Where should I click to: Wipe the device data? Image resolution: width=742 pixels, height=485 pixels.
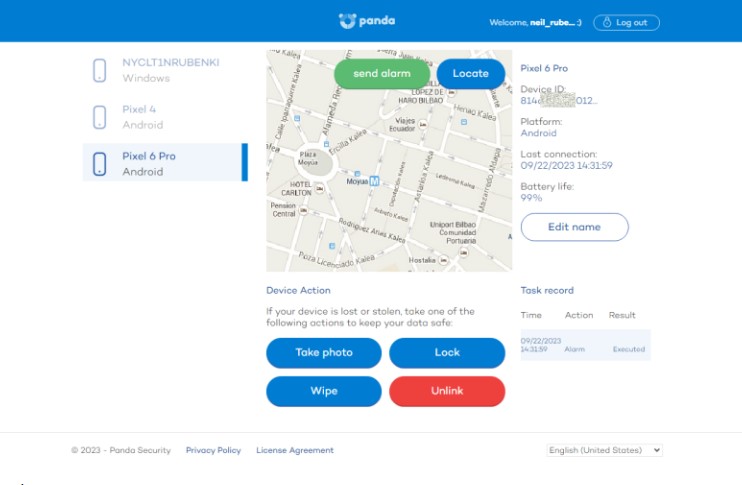point(323,391)
